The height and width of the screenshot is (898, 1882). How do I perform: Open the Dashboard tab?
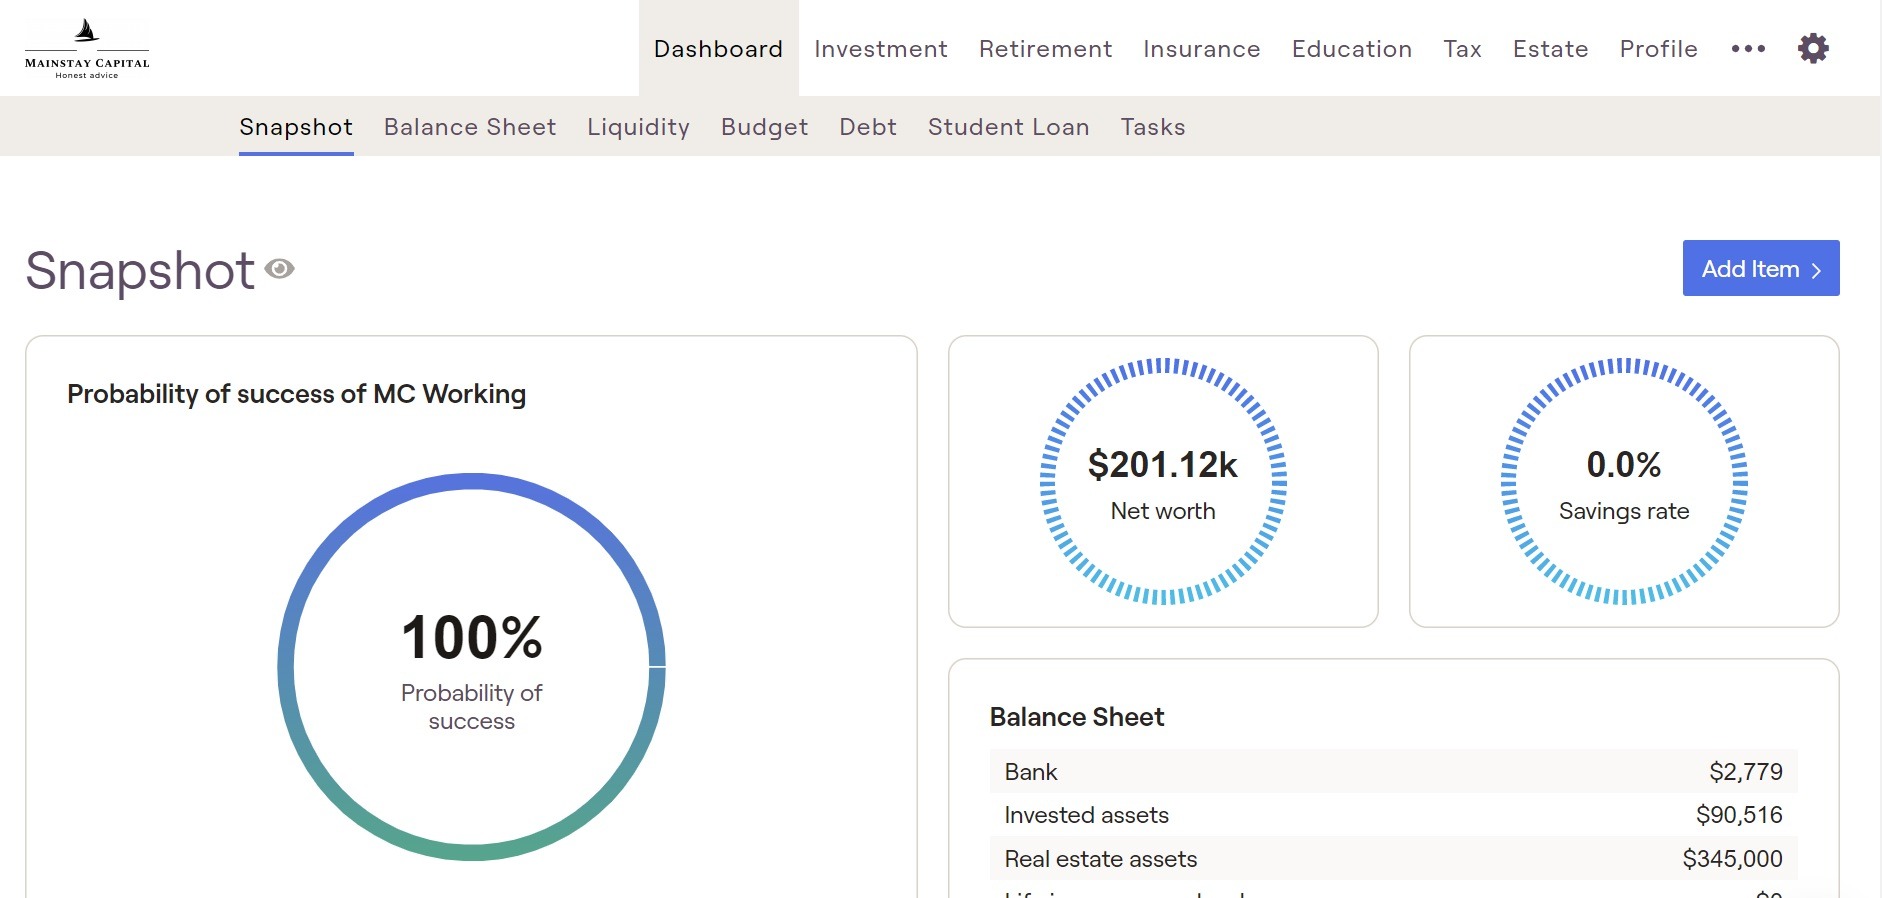click(x=718, y=48)
